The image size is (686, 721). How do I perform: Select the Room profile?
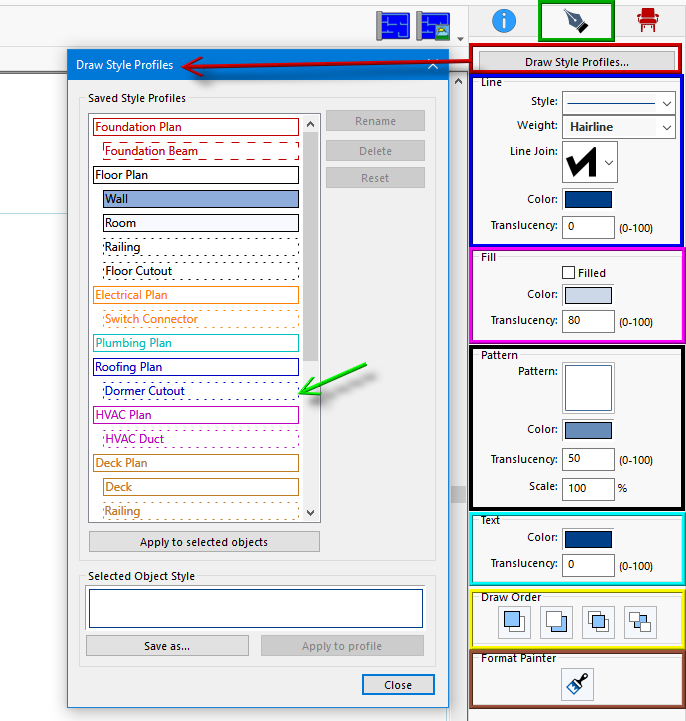[x=201, y=223]
